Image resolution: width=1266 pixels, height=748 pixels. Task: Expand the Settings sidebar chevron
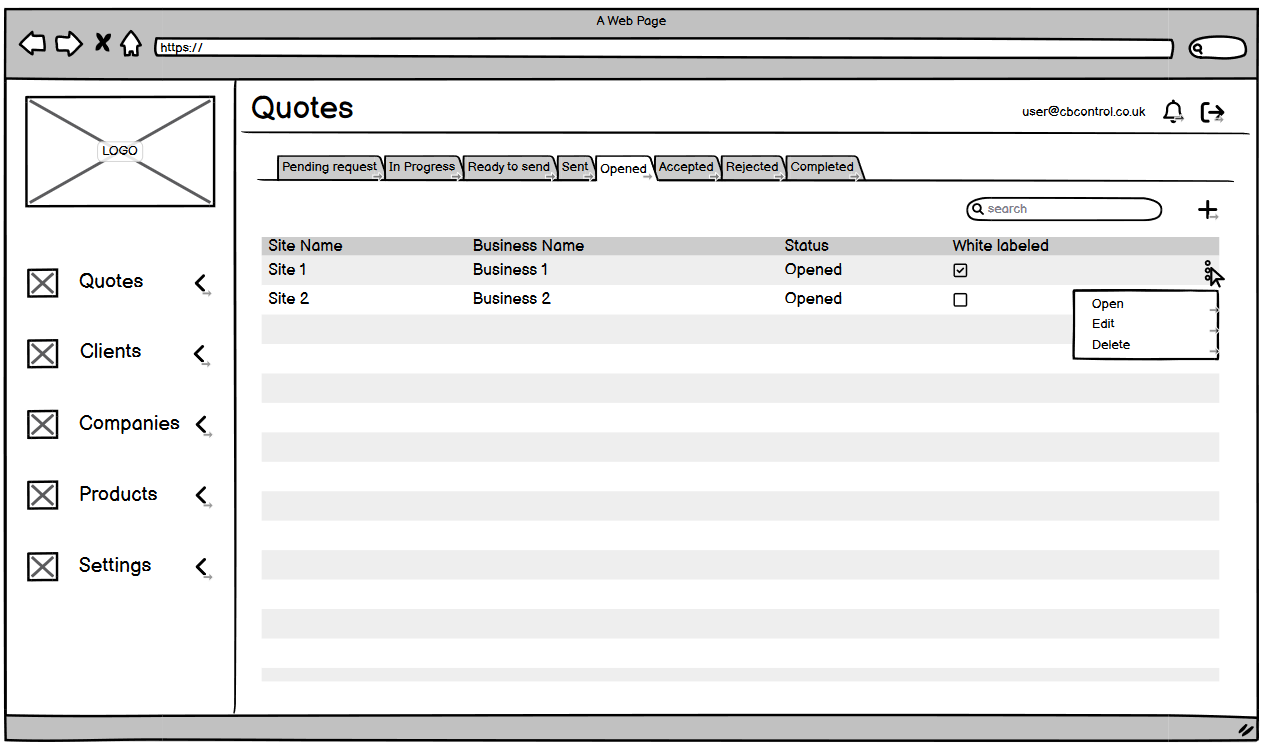point(201,567)
